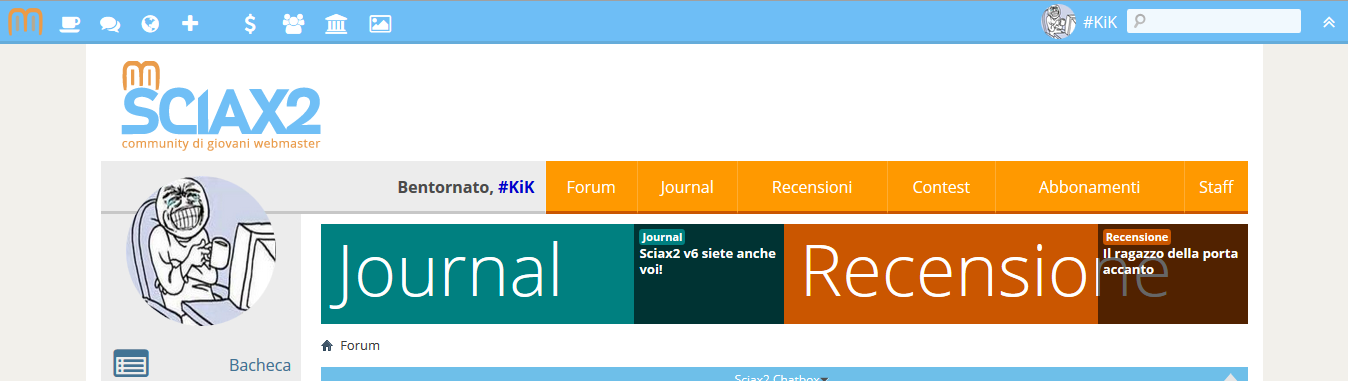Collapse the Chatbox panel with up arrow
This screenshot has width=1348, height=381.
pyautogui.click(x=1231, y=377)
